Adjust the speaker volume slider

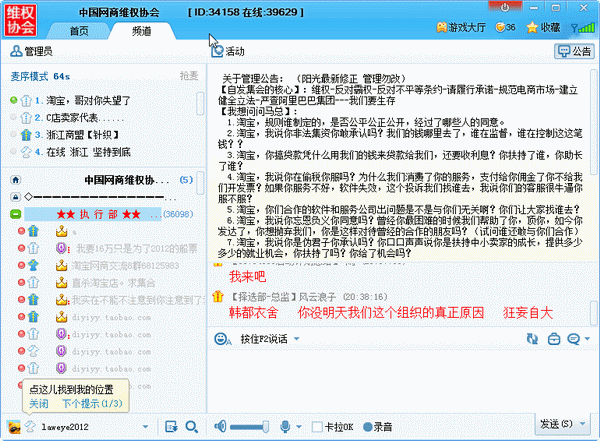(249, 426)
